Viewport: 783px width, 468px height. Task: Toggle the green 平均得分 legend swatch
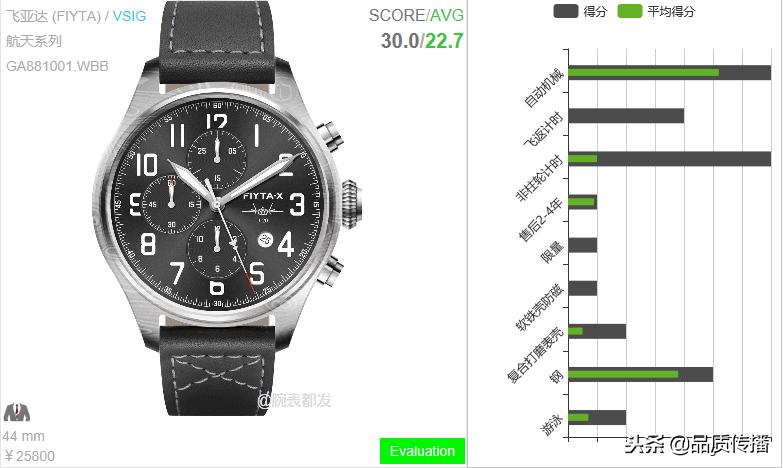[x=629, y=11]
